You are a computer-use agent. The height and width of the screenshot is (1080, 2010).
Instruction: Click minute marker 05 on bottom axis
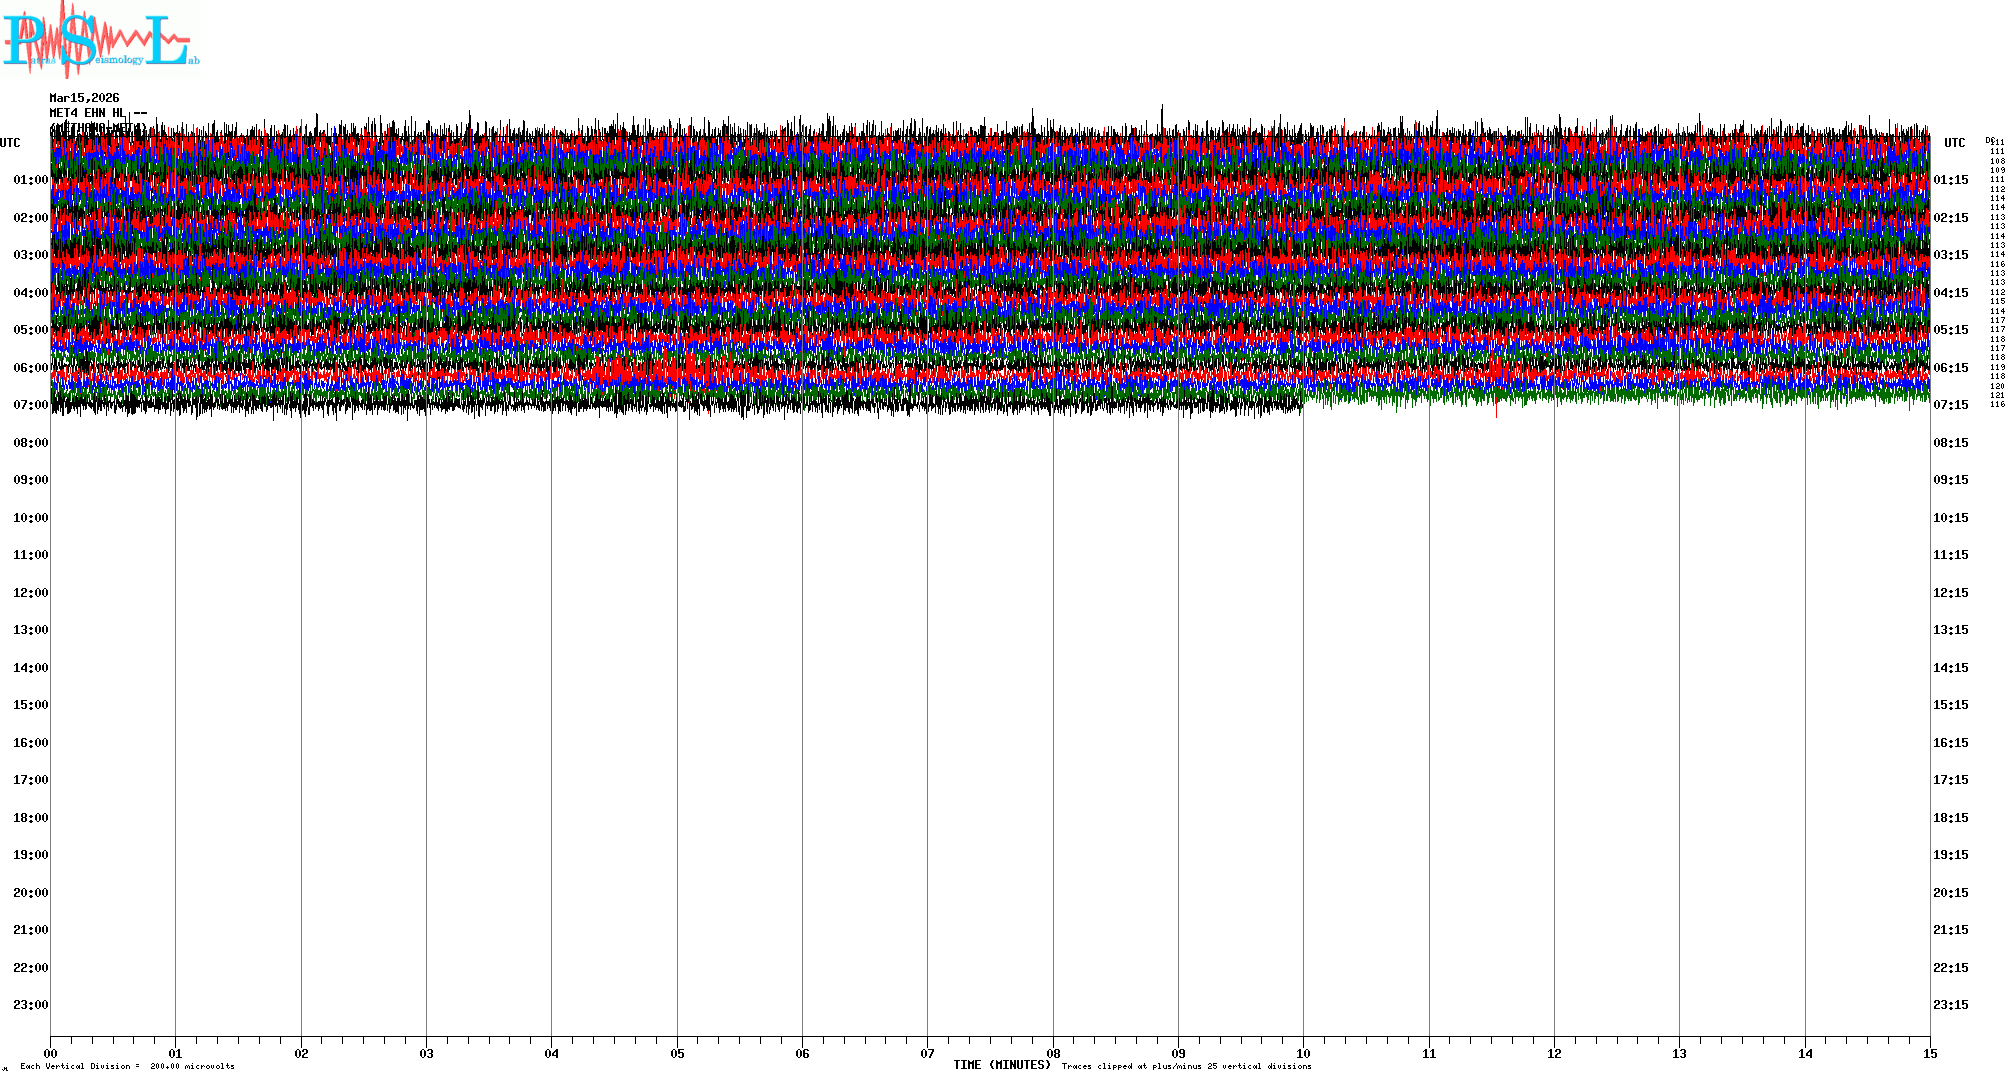coord(677,1053)
